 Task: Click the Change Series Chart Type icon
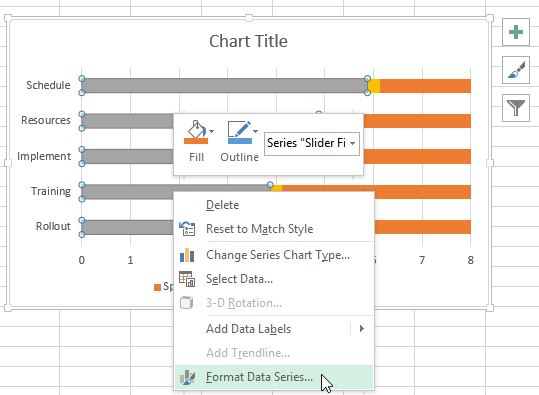(x=187, y=255)
